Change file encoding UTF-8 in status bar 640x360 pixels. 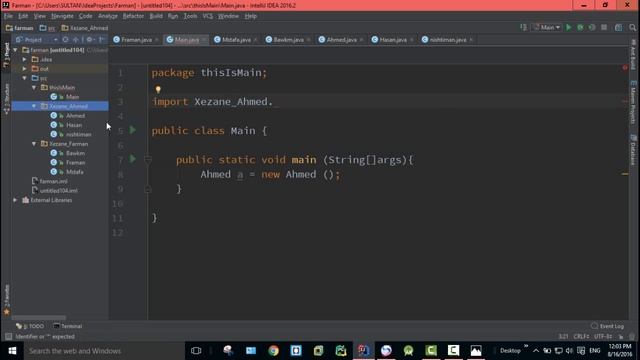point(603,336)
